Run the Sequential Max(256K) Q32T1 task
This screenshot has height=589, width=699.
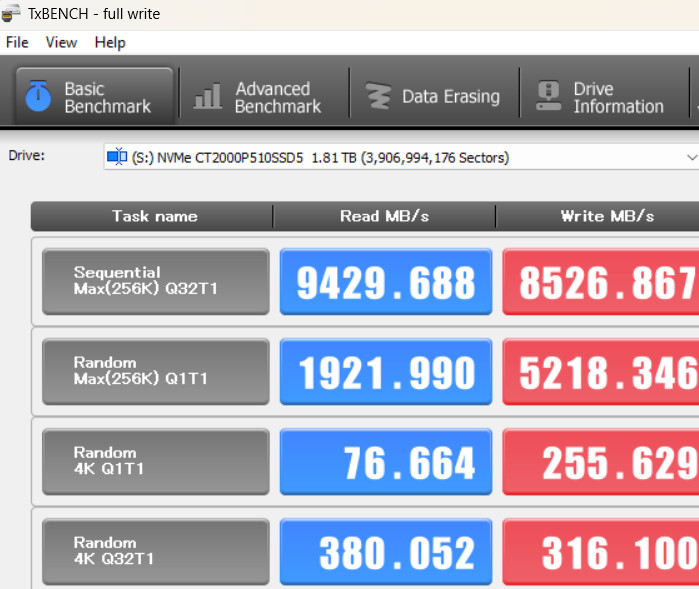(x=155, y=282)
